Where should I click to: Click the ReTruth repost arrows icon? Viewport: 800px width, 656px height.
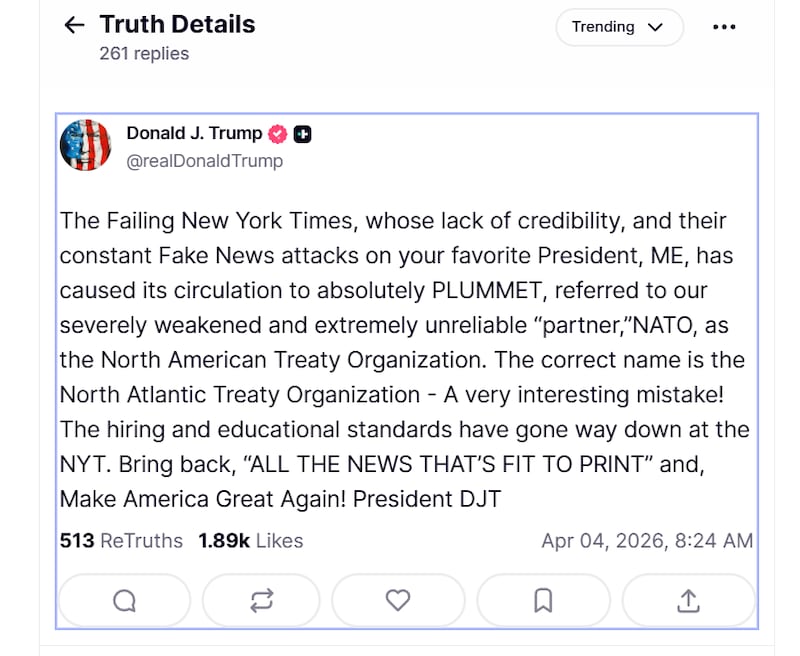(261, 600)
